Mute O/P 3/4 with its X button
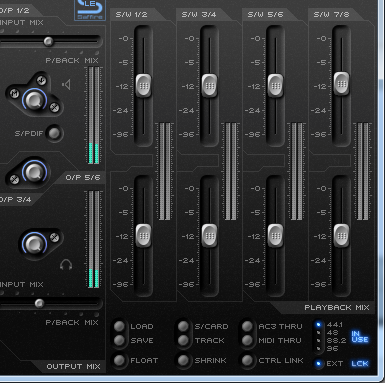The image size is (385, 383). [14, 179]
